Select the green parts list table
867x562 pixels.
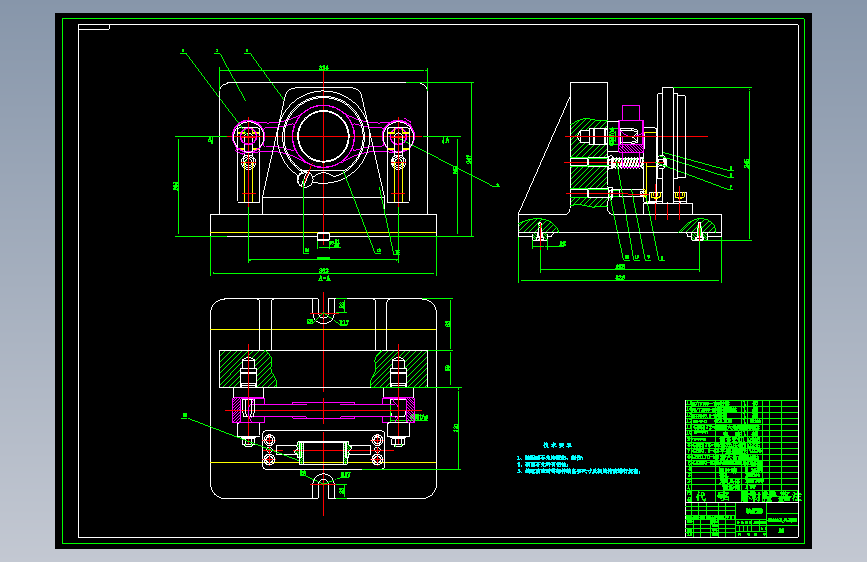741,451
